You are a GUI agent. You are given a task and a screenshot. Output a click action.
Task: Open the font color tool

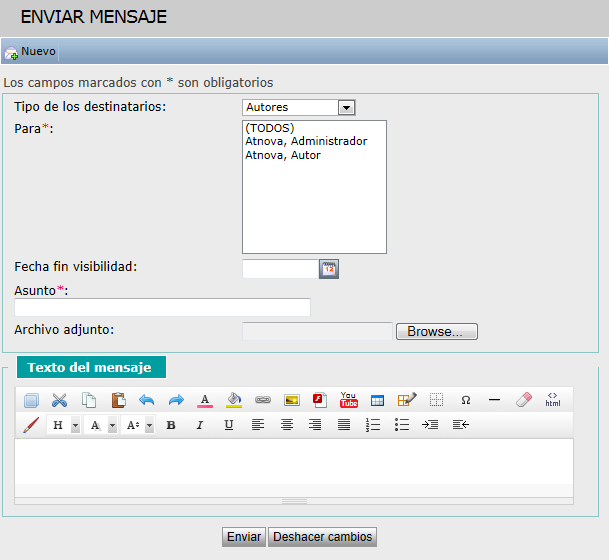205,400
